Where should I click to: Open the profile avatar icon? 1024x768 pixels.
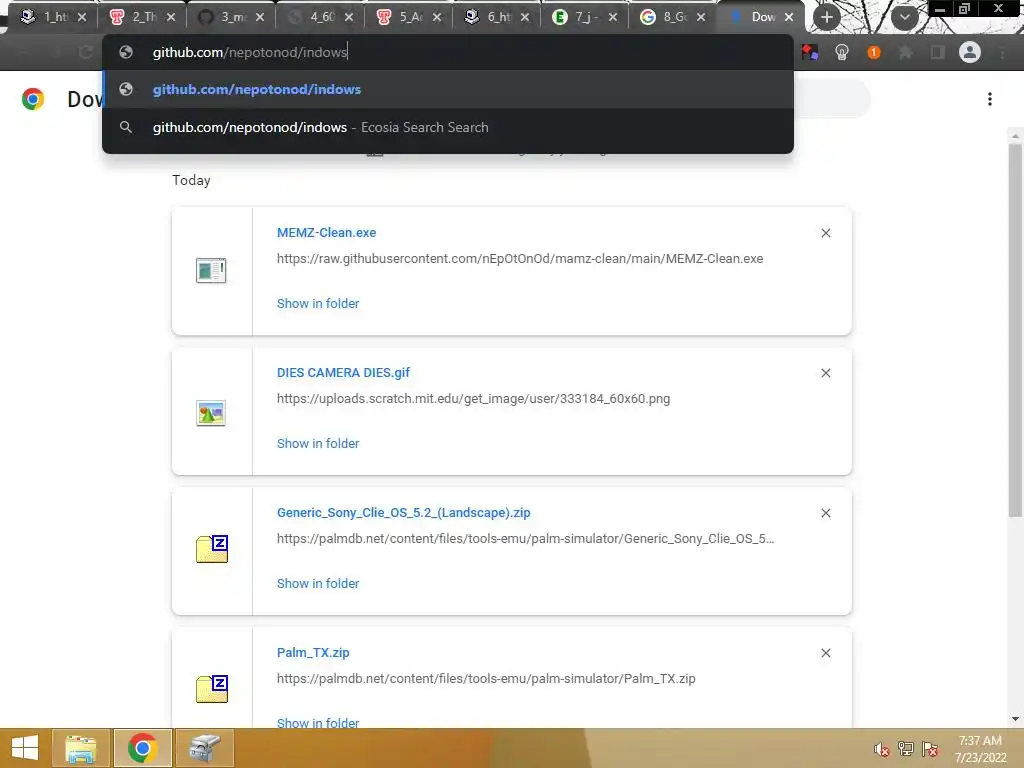pyautogui.click(x=970, y=52)
